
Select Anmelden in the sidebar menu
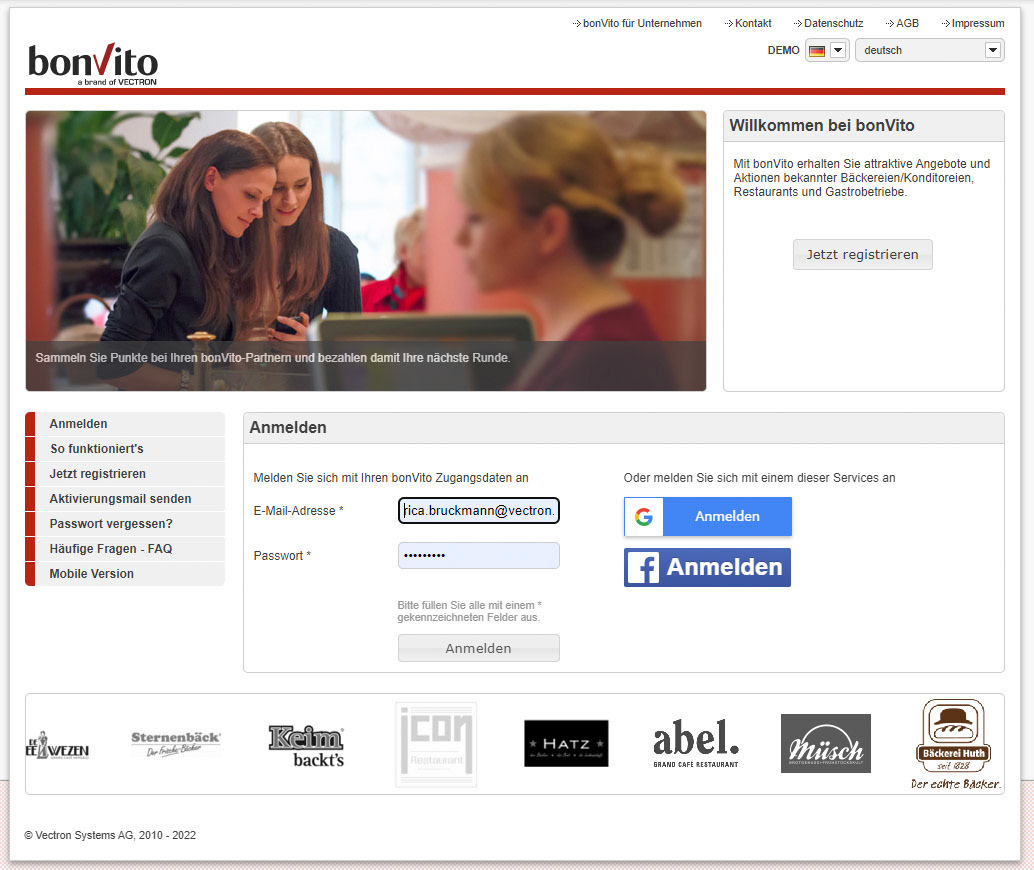tap(125, 424)
